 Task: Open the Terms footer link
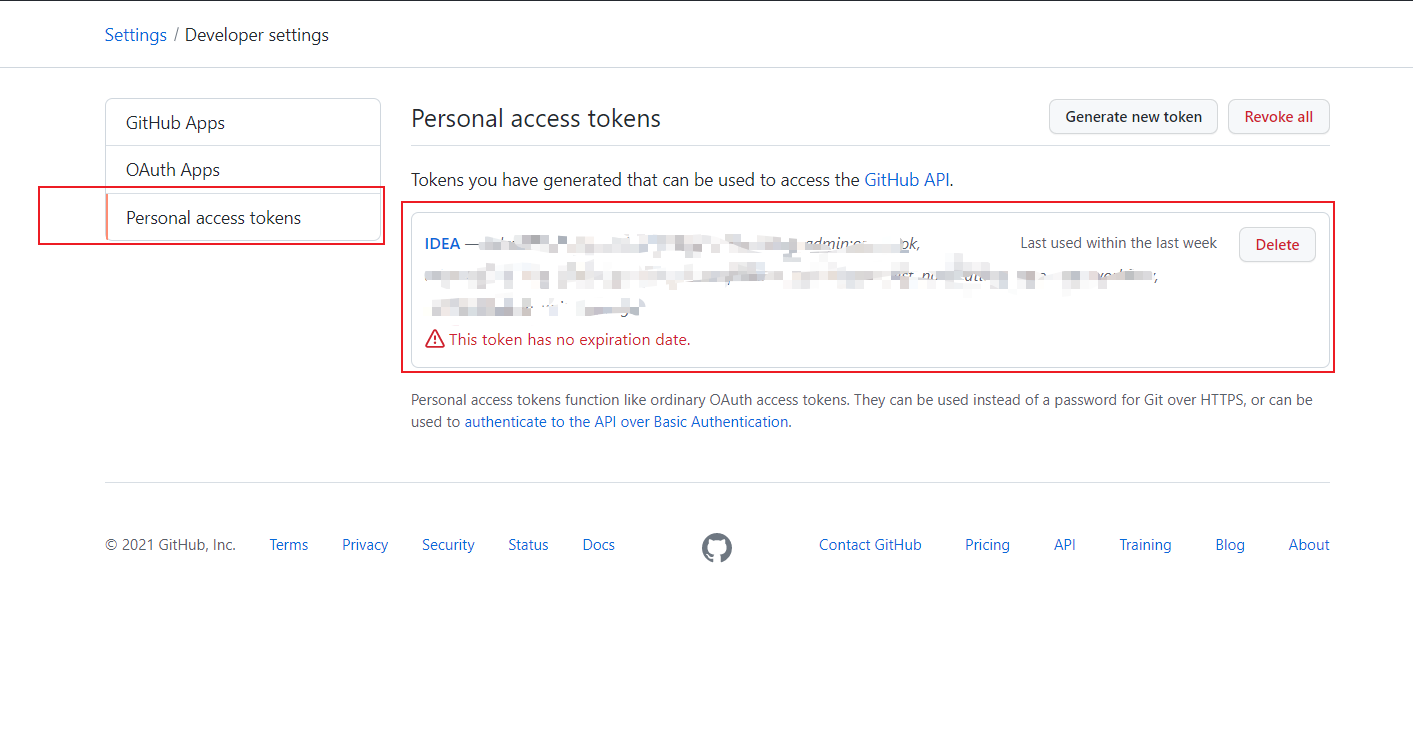pos(289,545)
